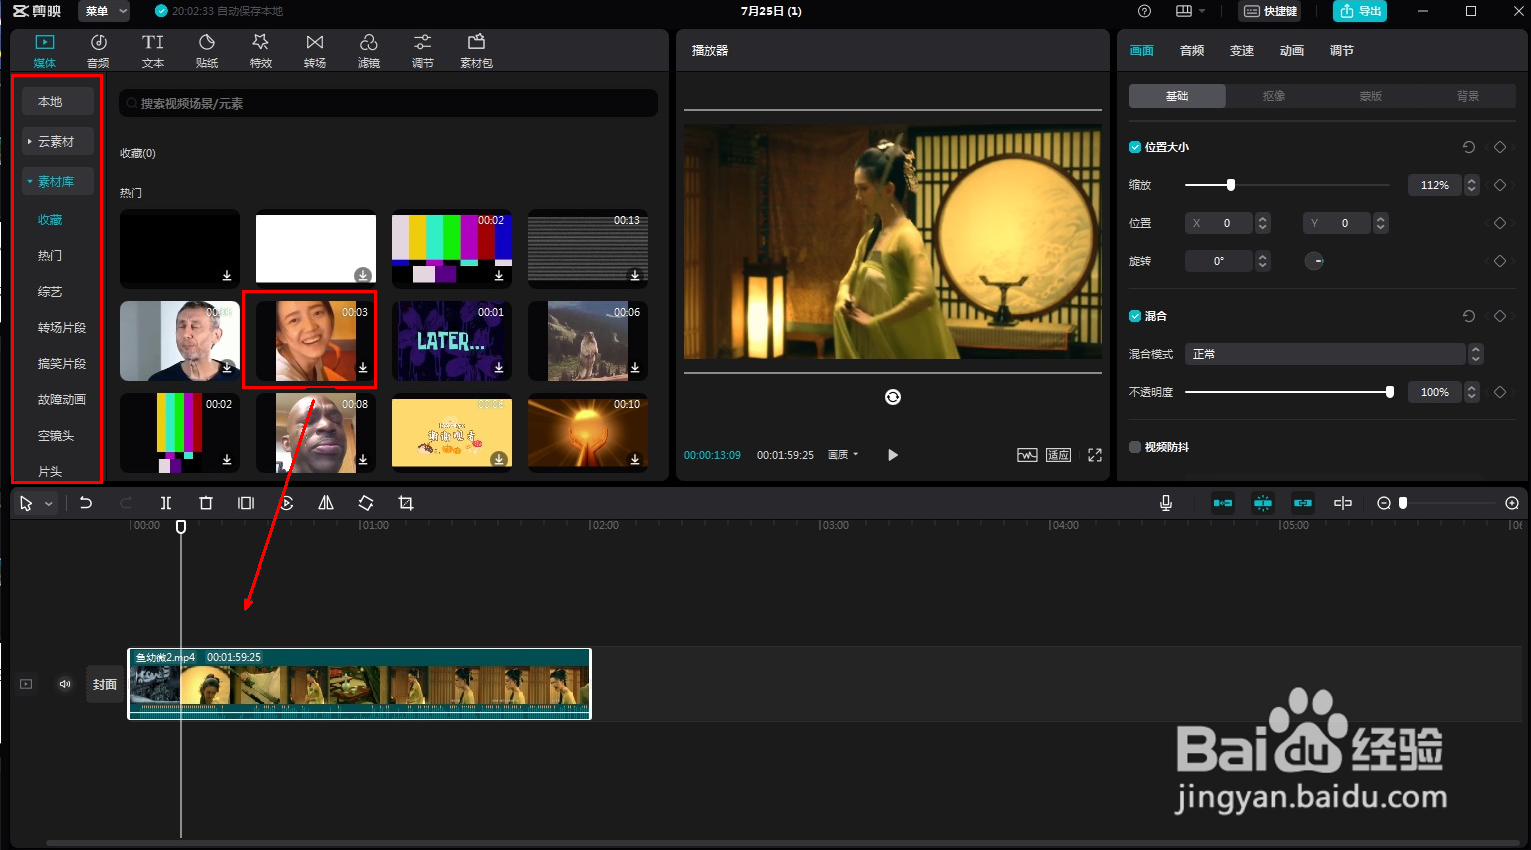
Task: Adjust the 旋转 rotation stepper arrows
Action: tap(1263, 261)
